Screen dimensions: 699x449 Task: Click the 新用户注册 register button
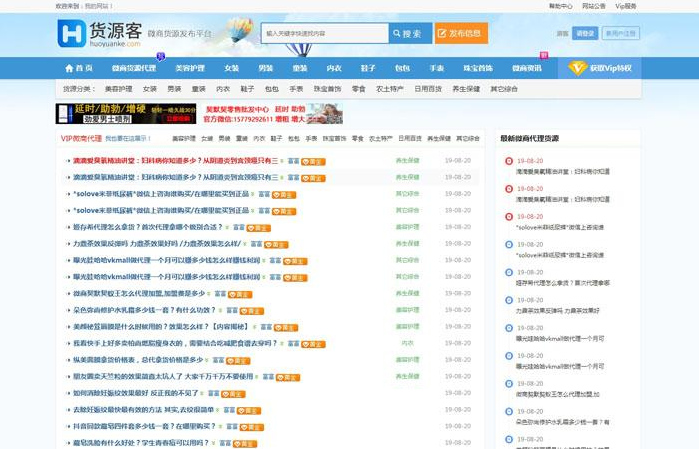621,33
